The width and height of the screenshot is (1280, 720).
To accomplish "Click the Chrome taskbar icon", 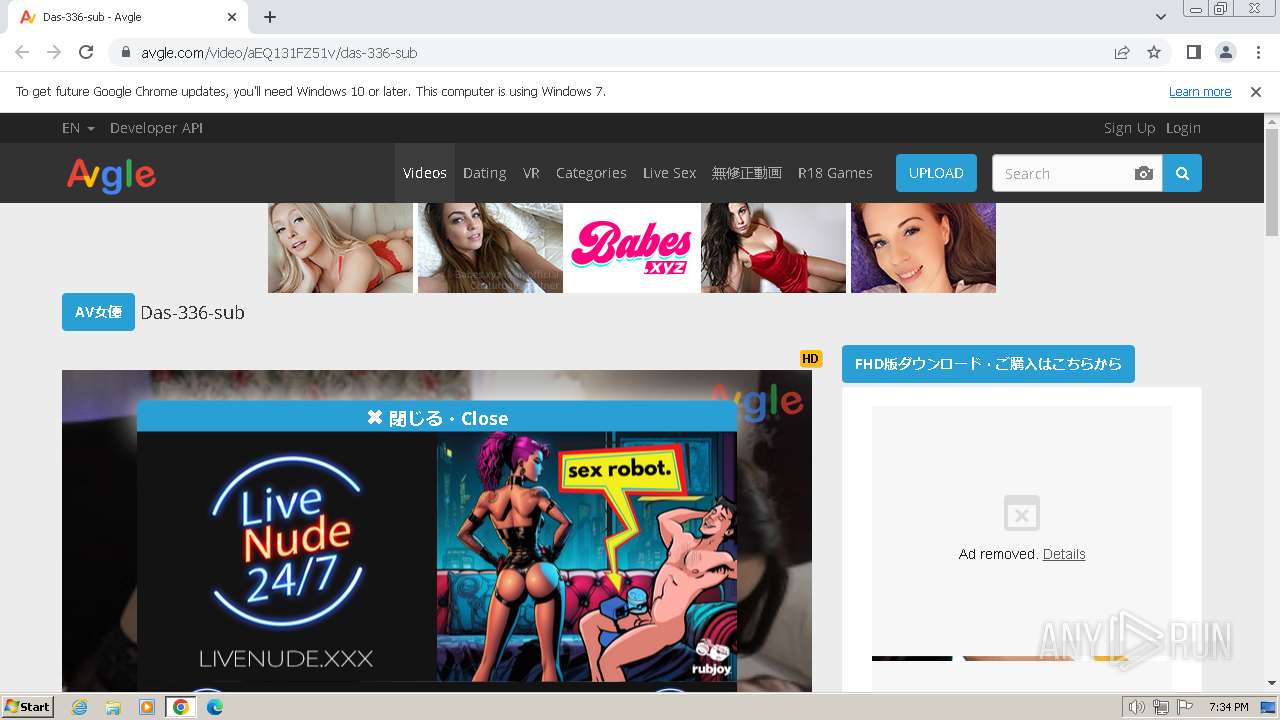I will pos(181,707).
